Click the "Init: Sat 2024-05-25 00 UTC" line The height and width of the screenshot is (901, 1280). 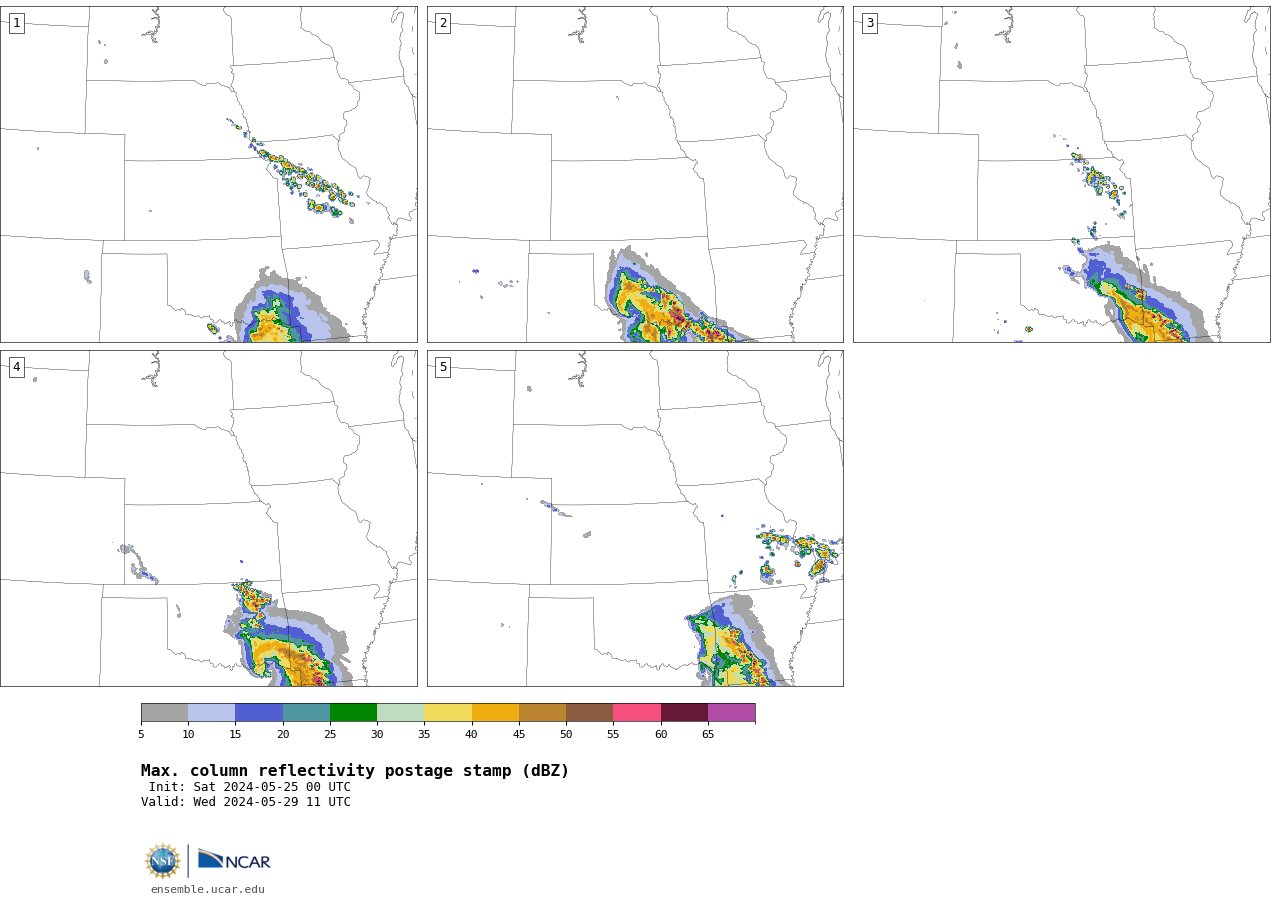pos(250,787)
